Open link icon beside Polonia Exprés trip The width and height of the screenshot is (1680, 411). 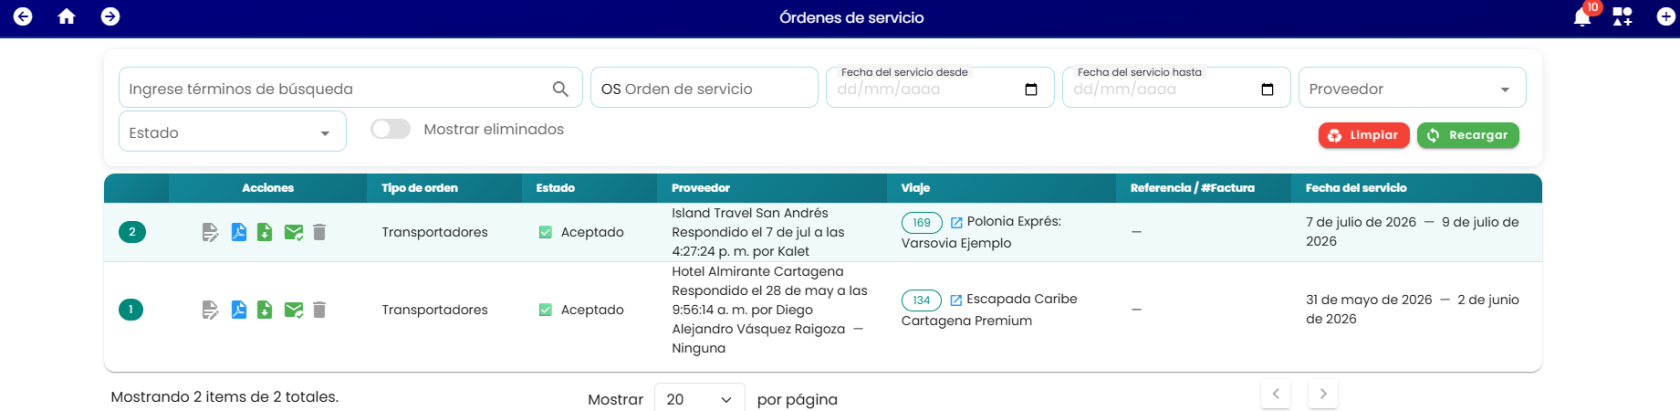[x=956, y=222]
